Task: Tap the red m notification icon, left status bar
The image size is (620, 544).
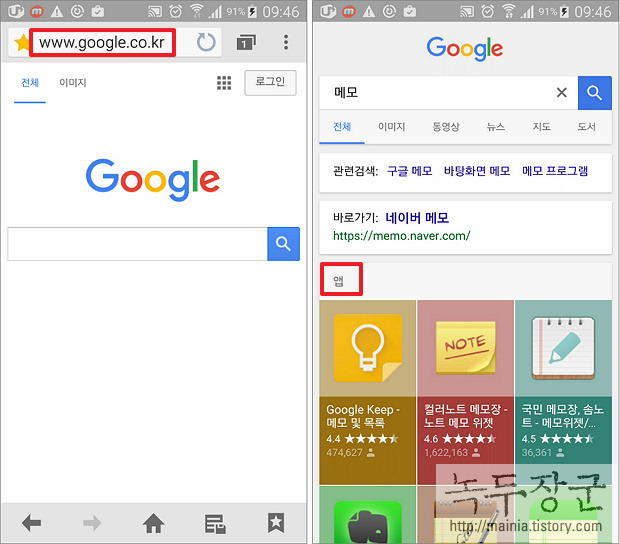Action: (37, 12)
